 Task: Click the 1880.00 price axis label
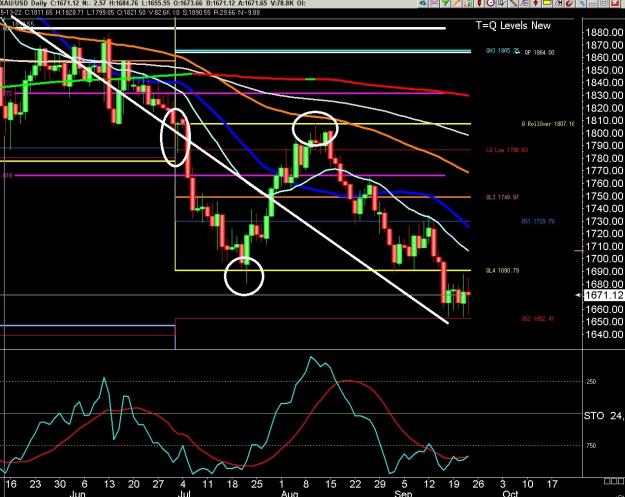point(604,32)
